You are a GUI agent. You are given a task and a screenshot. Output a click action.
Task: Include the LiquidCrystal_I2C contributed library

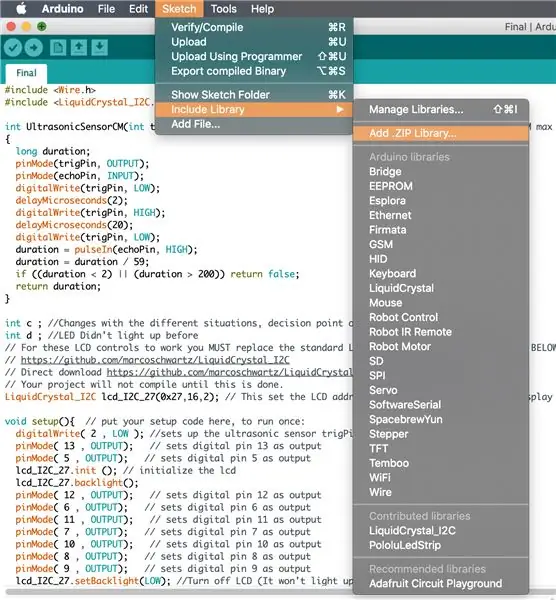441,531
